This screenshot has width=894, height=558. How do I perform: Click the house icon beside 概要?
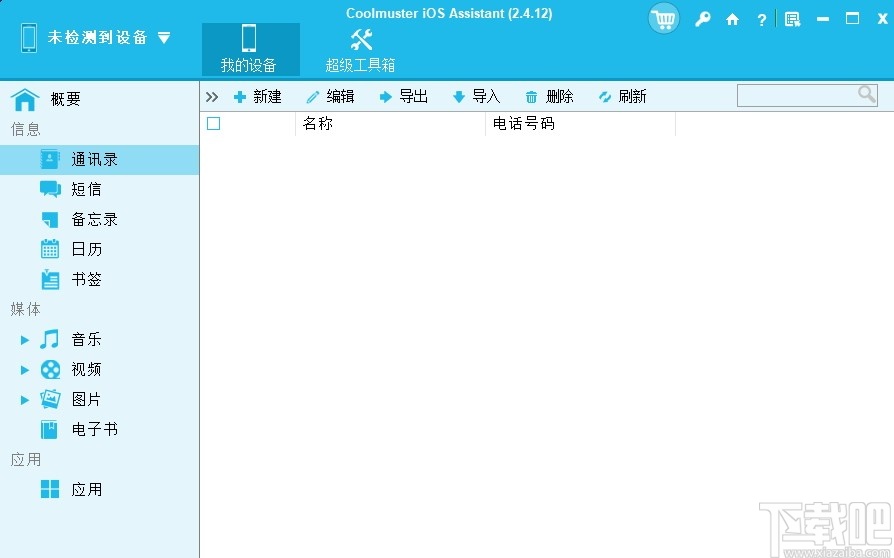(x=25, y=100)
